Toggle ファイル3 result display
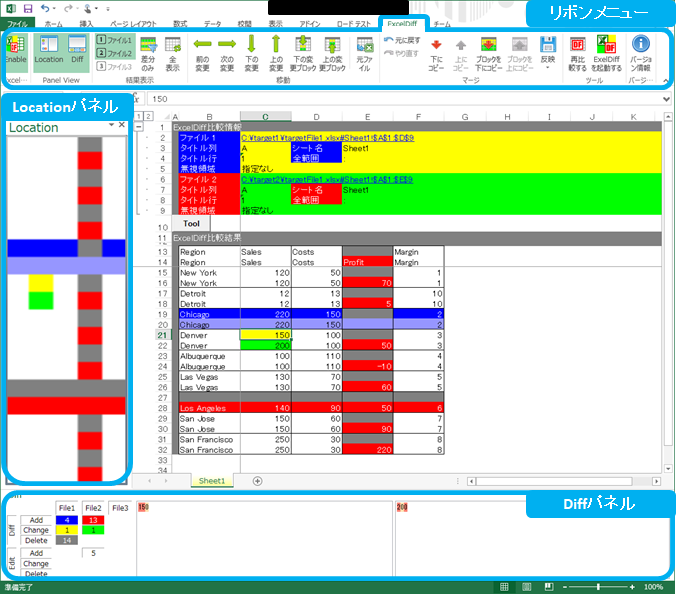This screenshot has height=594, width=676. click(x=115, y=66)
